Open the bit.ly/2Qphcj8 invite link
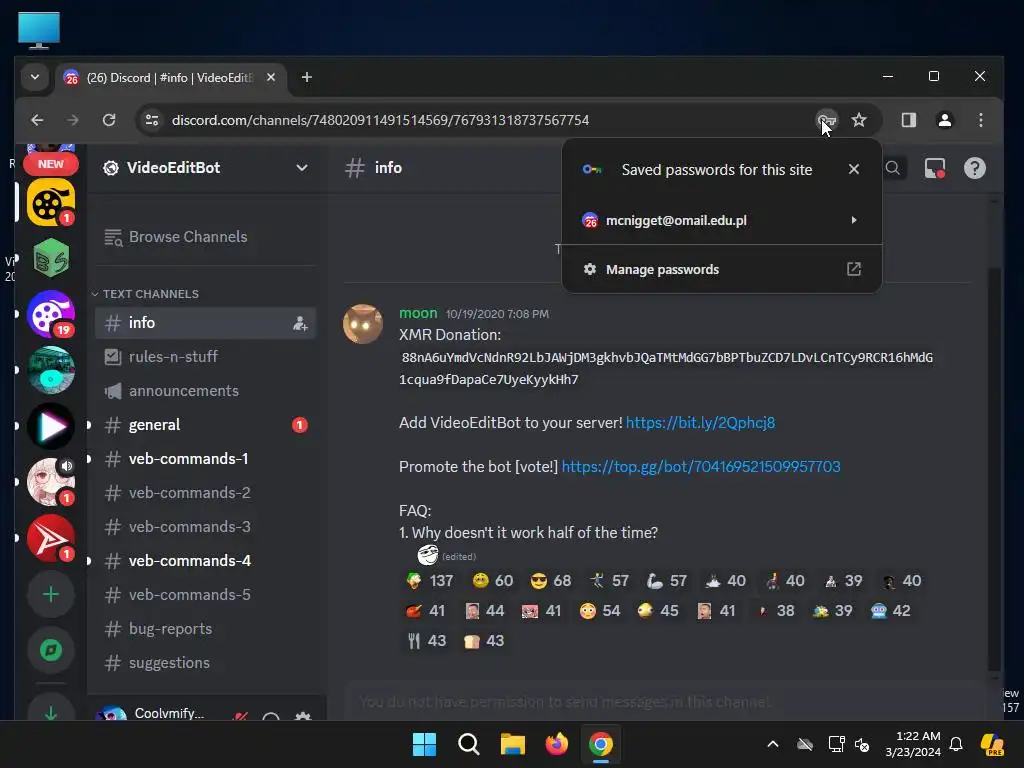 tap(700, 423)
